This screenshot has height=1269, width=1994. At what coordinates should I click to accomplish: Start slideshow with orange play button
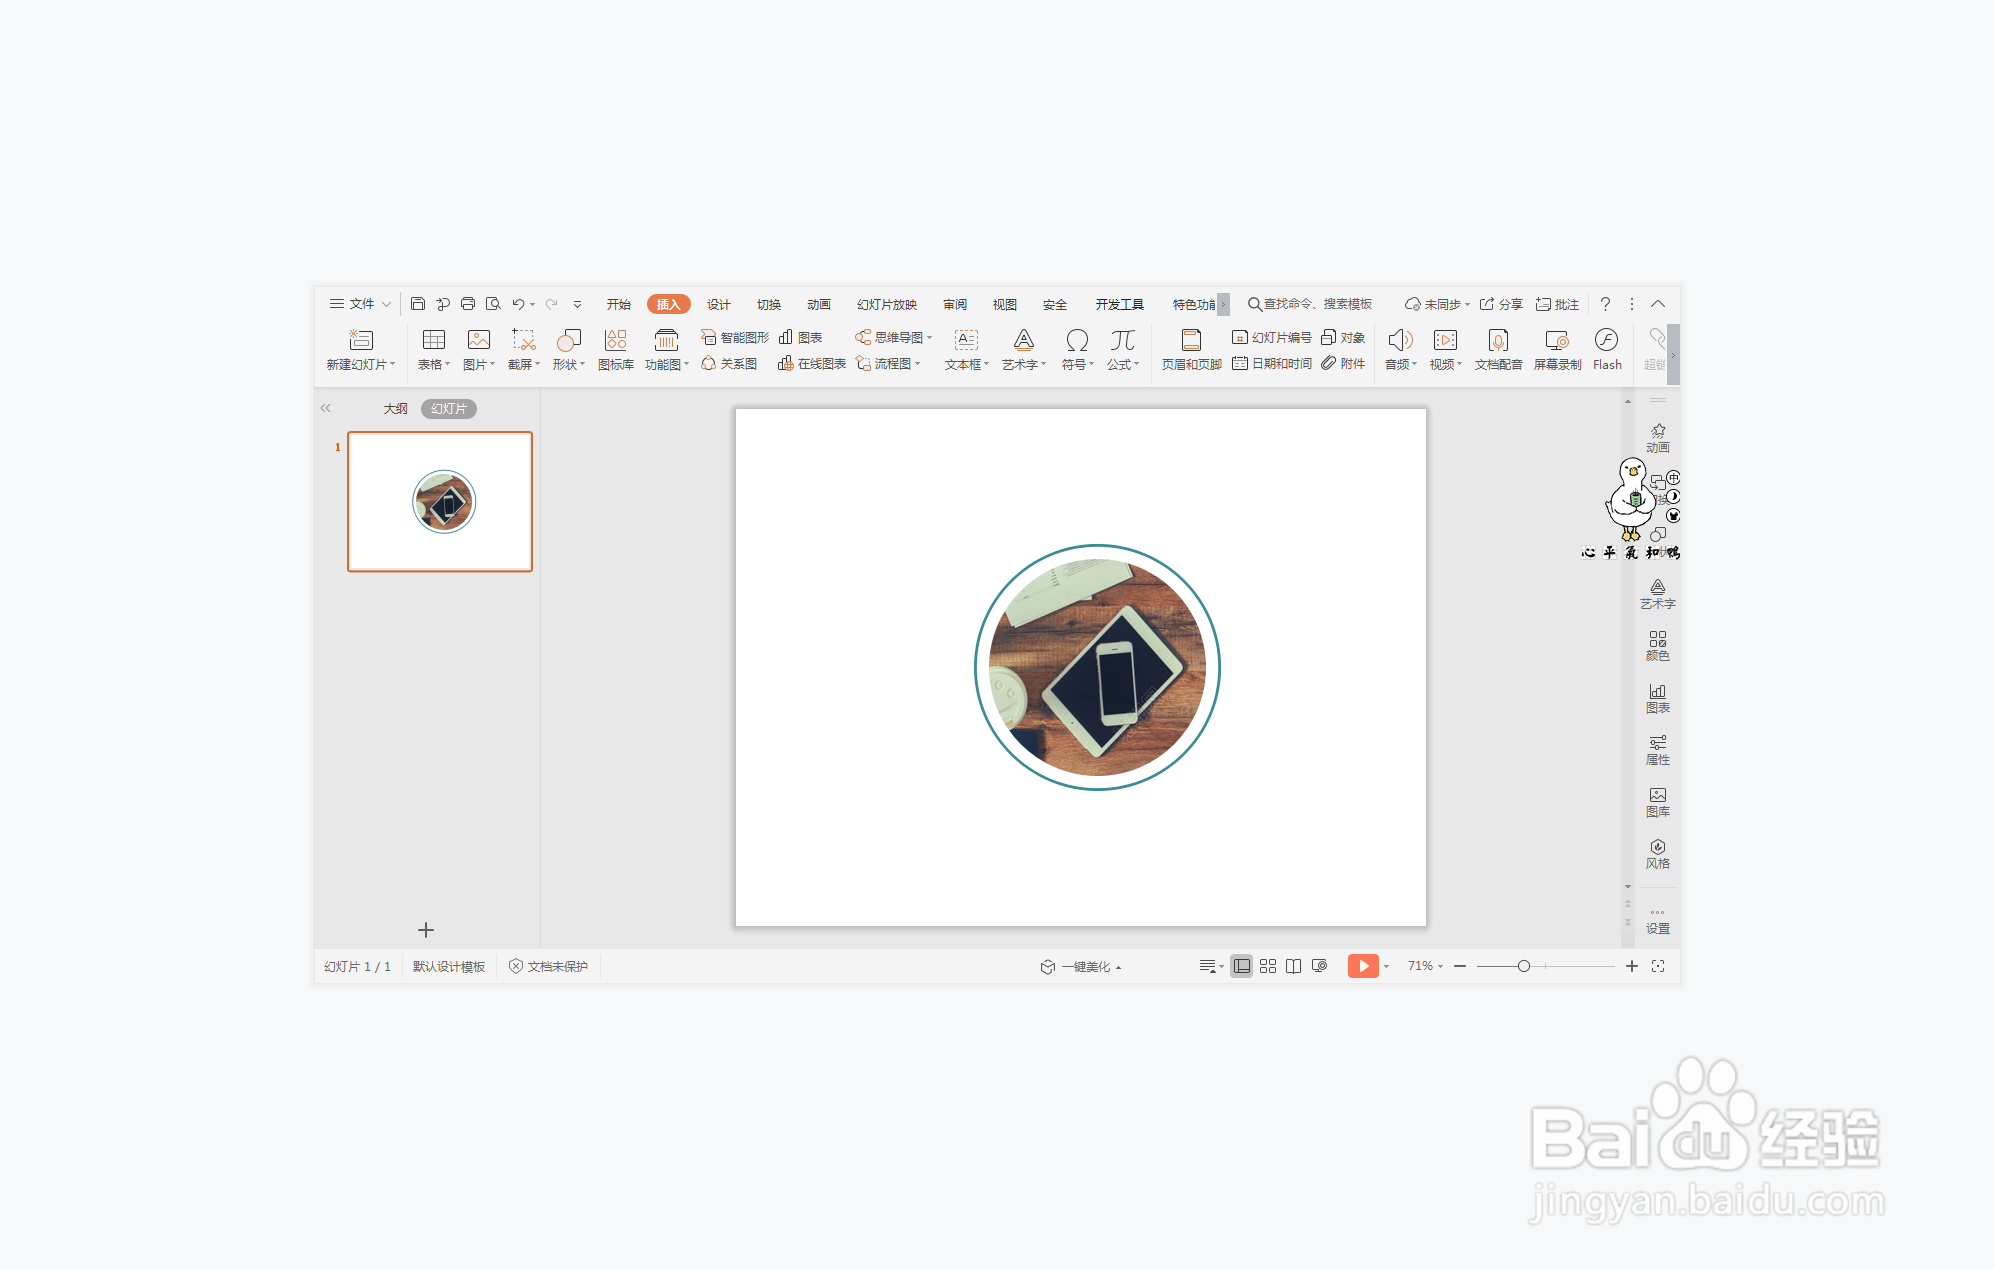coord(1362,966)
